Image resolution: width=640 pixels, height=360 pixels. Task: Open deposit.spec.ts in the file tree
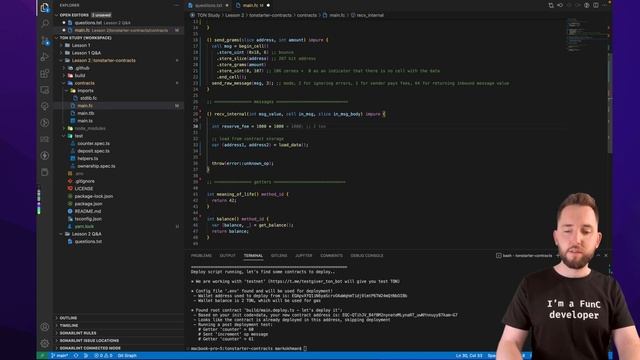[93, 151]
